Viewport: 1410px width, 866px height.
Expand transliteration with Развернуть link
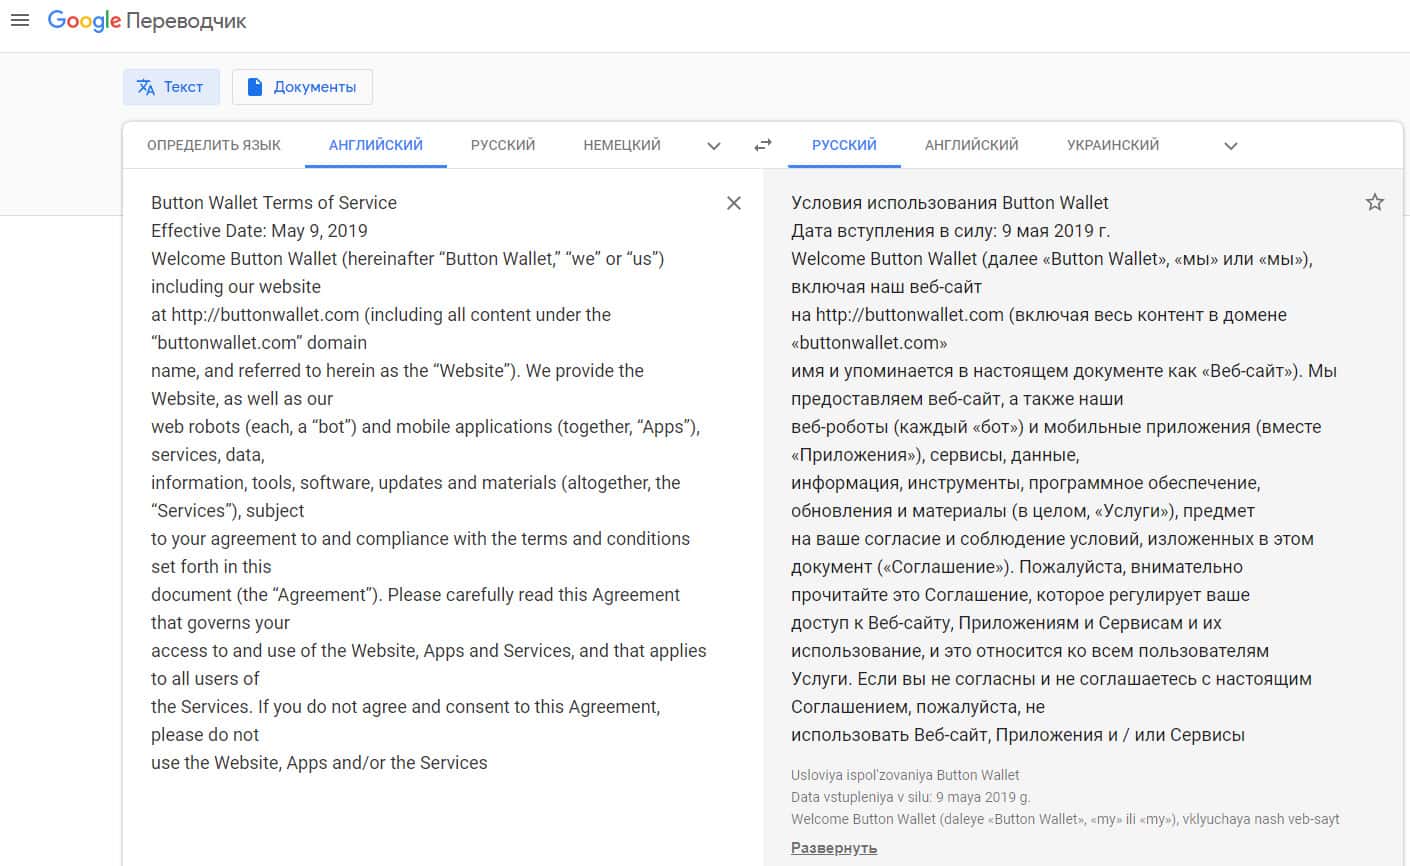[x=834, y=848]
